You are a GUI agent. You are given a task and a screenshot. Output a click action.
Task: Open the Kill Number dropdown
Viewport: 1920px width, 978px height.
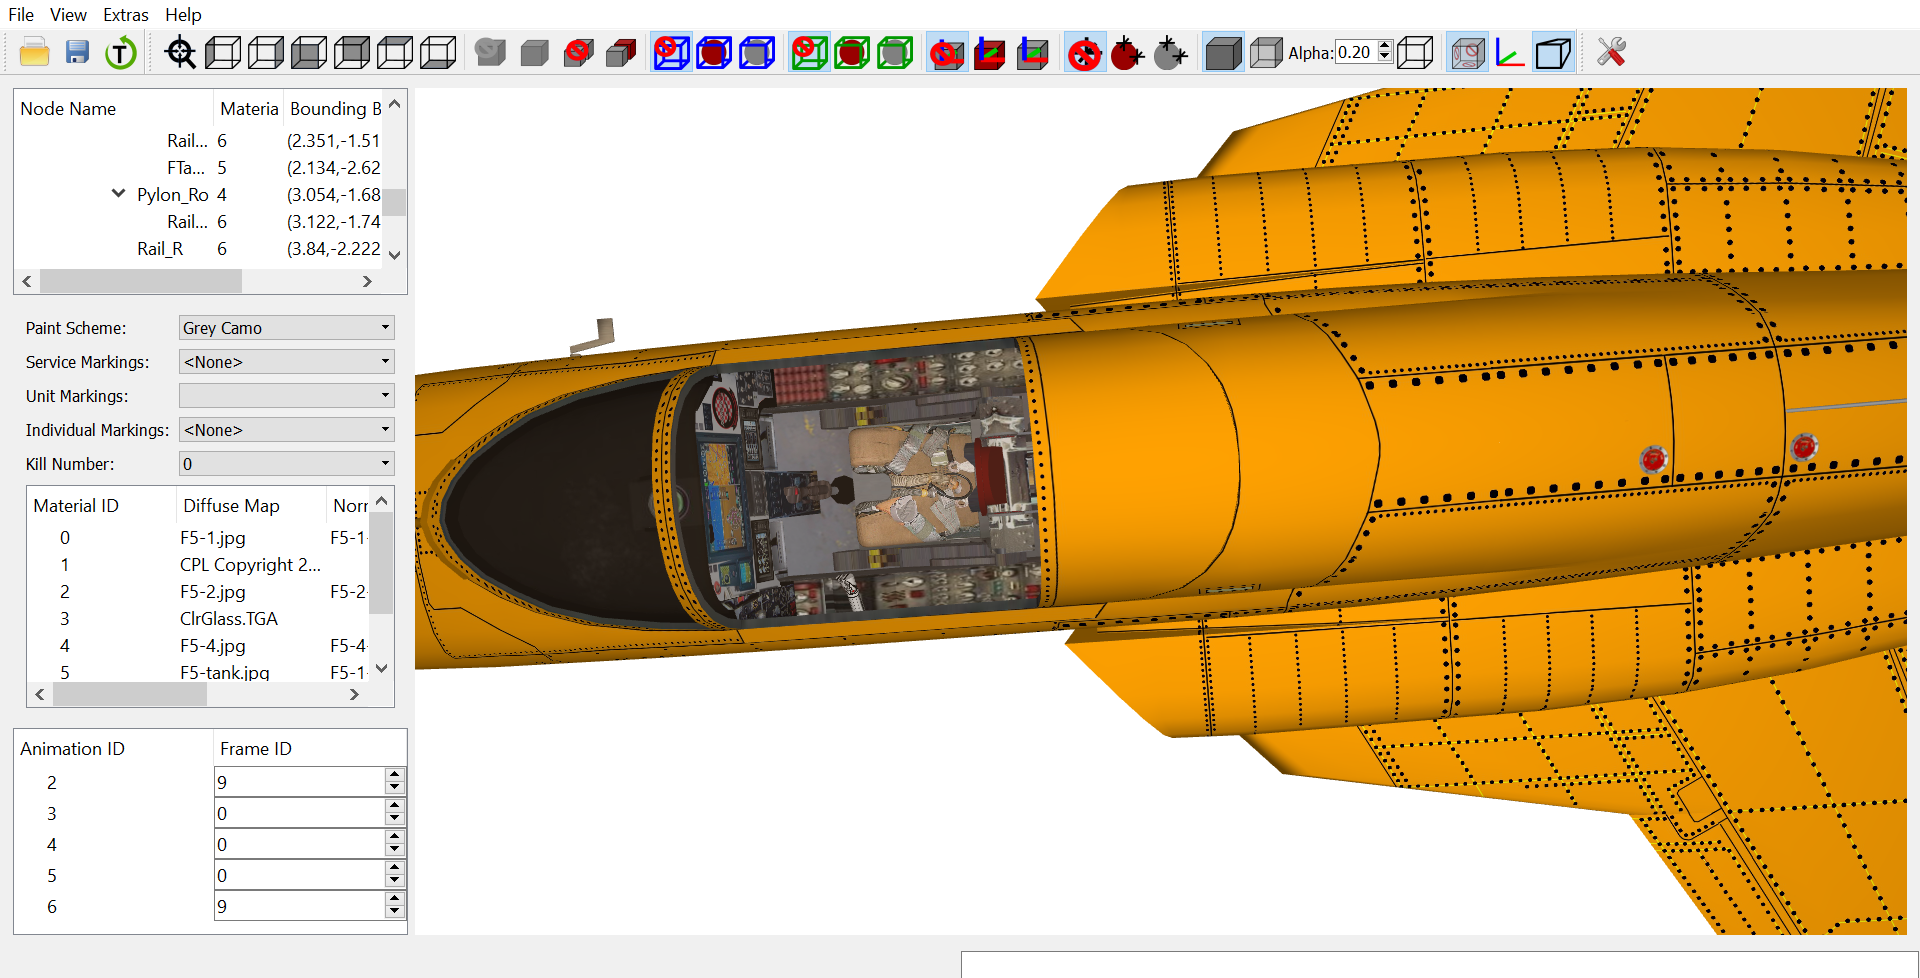pyautogui.click(x=286, y=464)
